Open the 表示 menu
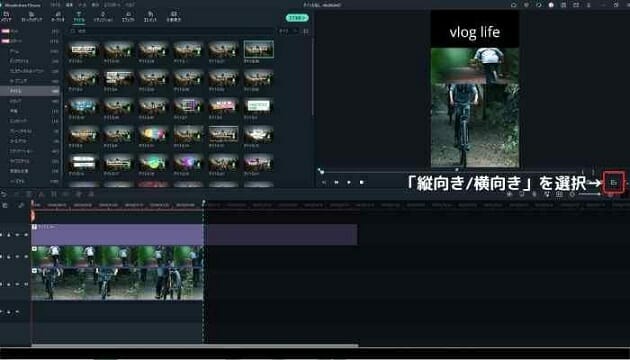Screen dimensions: 630x360 click(95, 5)
